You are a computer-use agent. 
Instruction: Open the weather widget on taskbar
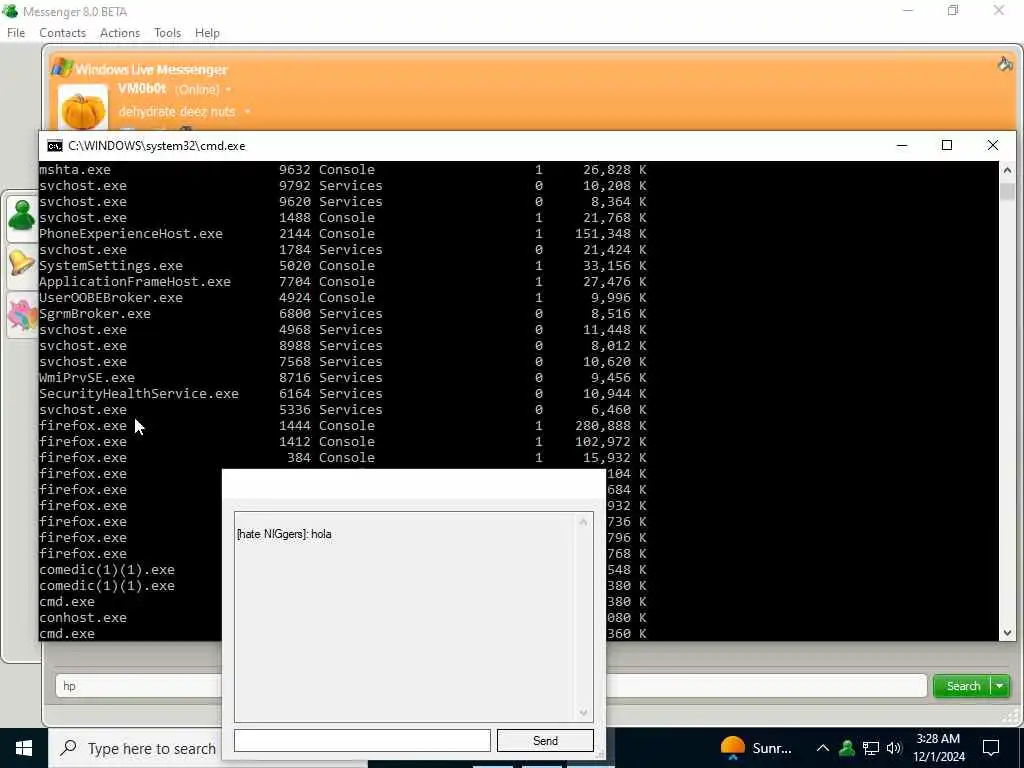coord(756,748)
